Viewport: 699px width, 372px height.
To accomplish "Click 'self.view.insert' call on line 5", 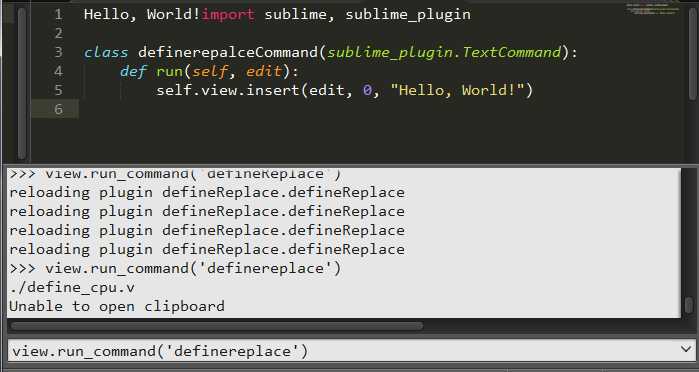I will [228, 91].
